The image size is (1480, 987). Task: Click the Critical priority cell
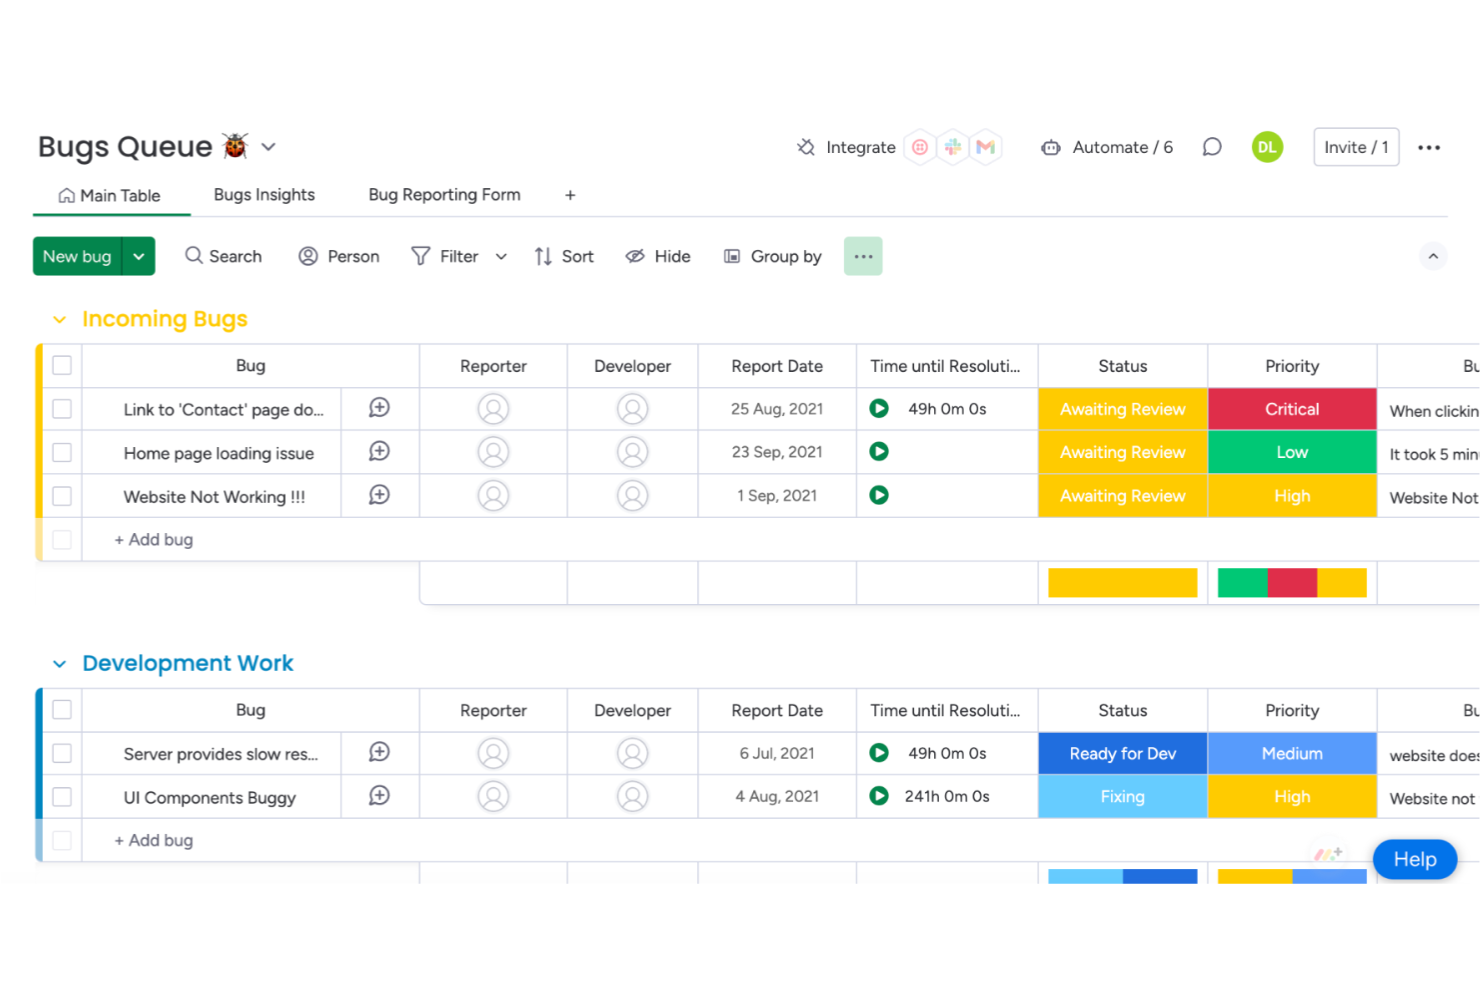1291,409
